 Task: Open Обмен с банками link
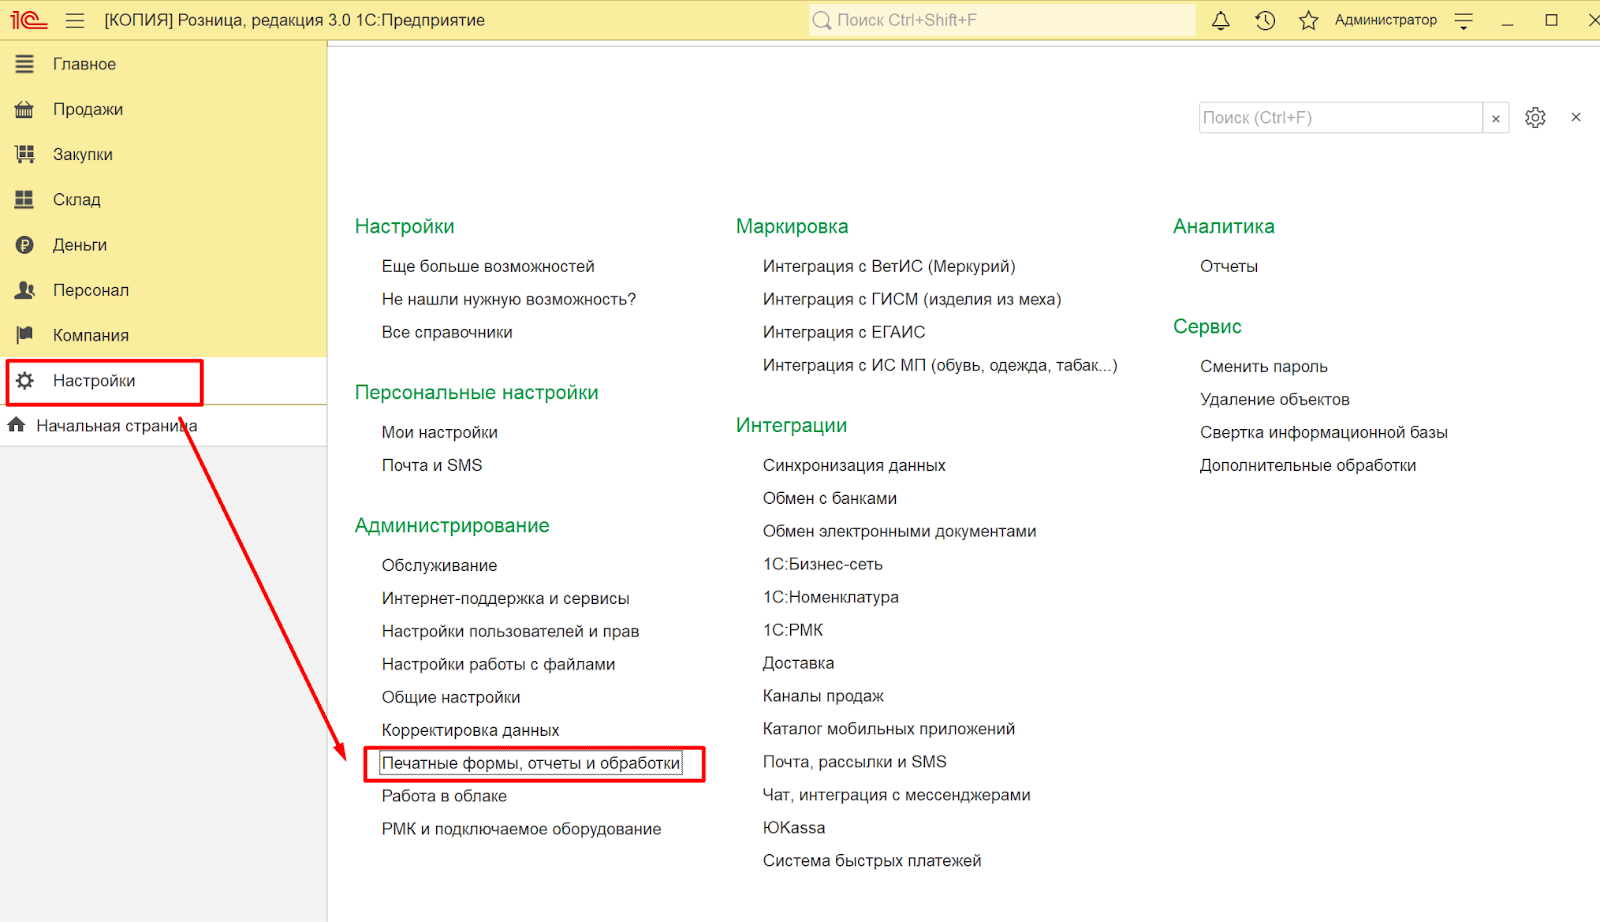(x=830, y=498)
